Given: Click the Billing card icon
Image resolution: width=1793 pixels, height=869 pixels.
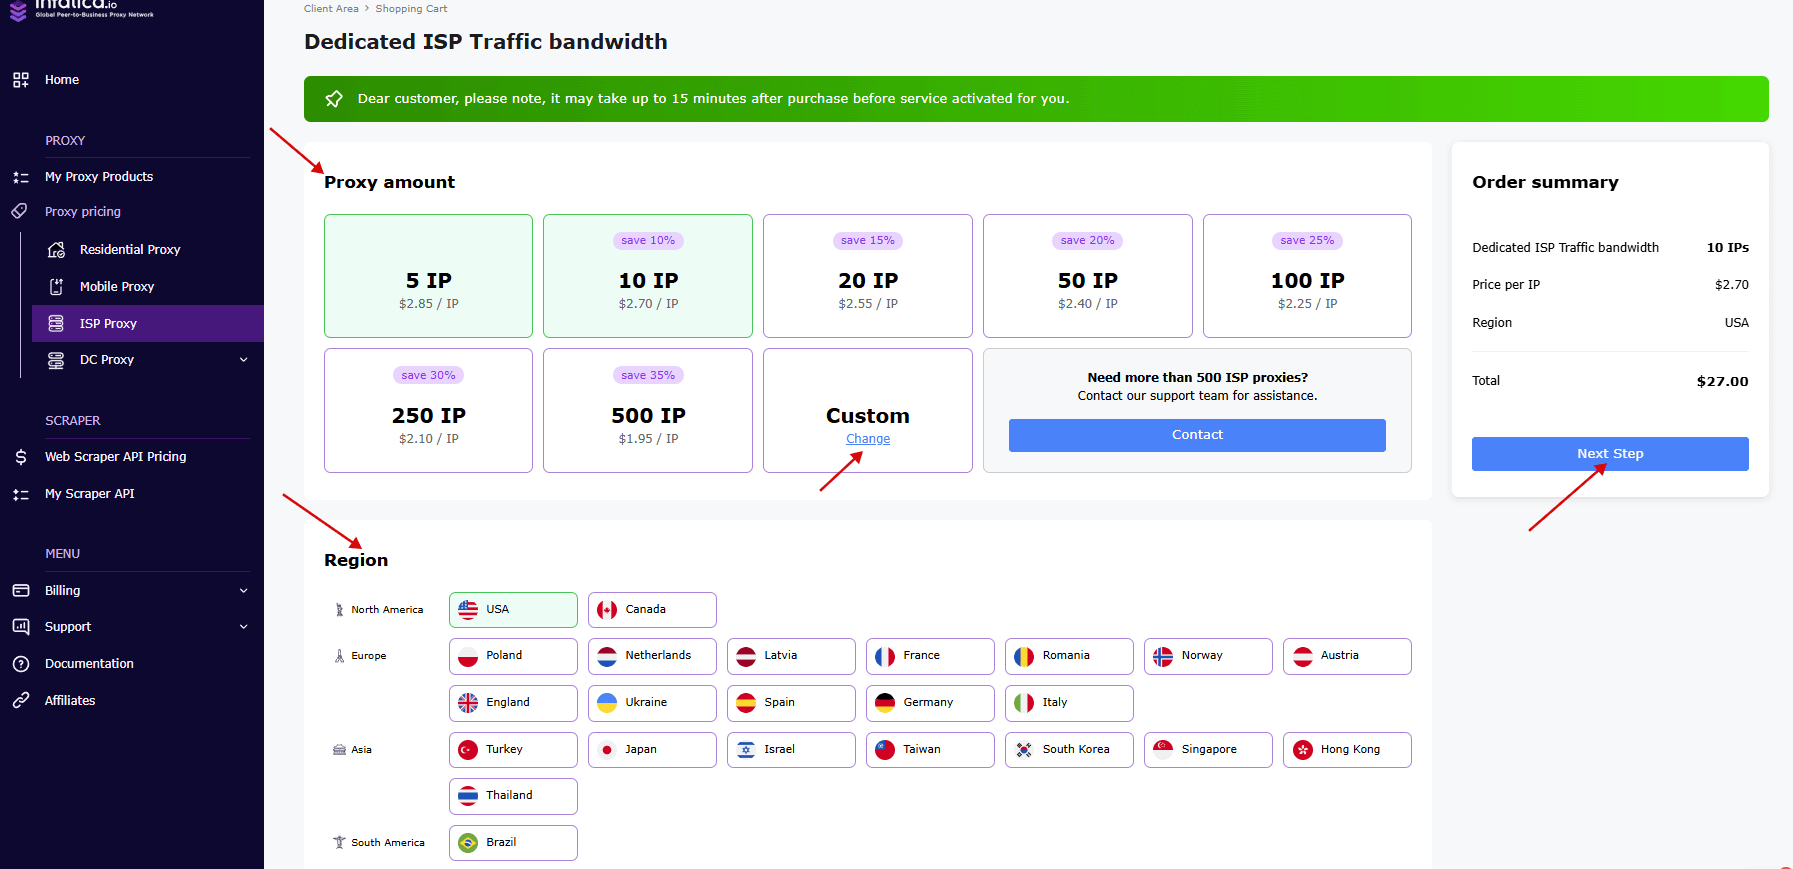Looking at the screenshot, I should (x=20, y=591).
